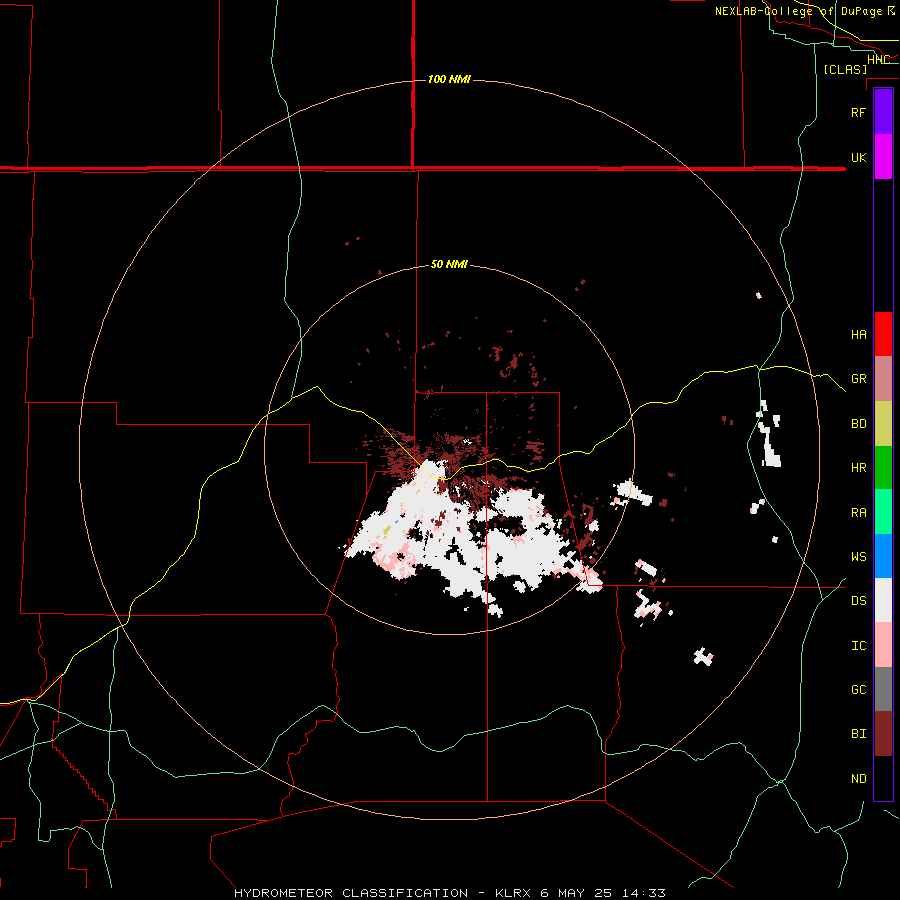Click the ND legend label
The width and height of the screenshot is (900, 900).
pyautogui.click(x=858, y=778)
